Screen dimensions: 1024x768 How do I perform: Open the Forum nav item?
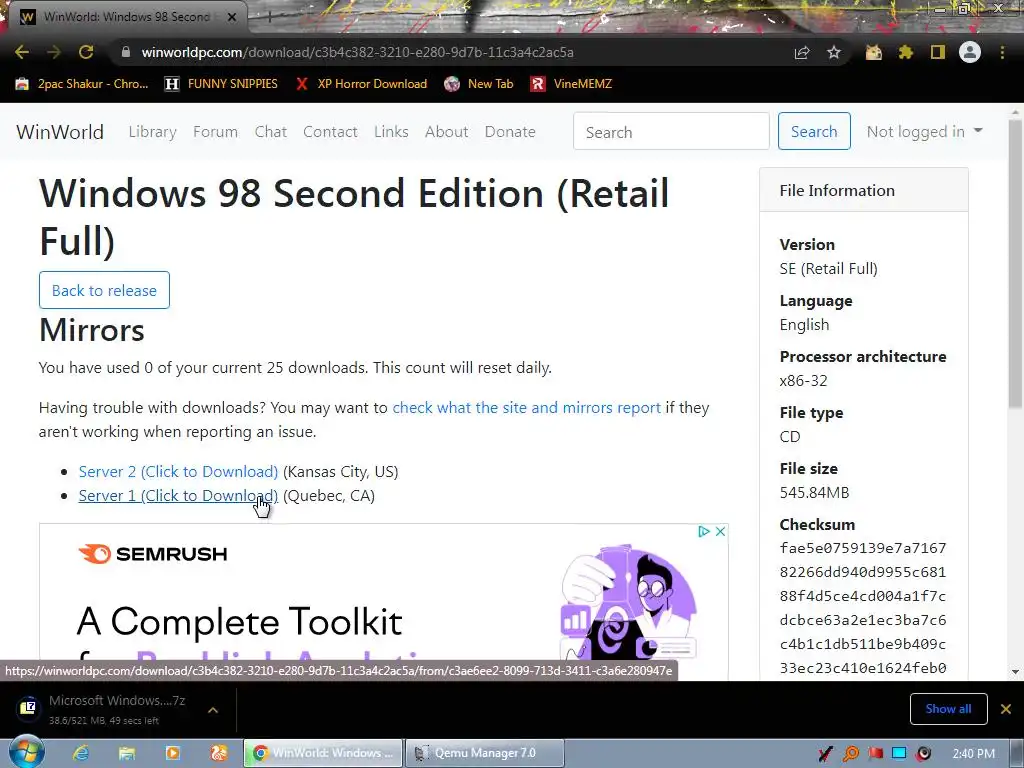216,131
